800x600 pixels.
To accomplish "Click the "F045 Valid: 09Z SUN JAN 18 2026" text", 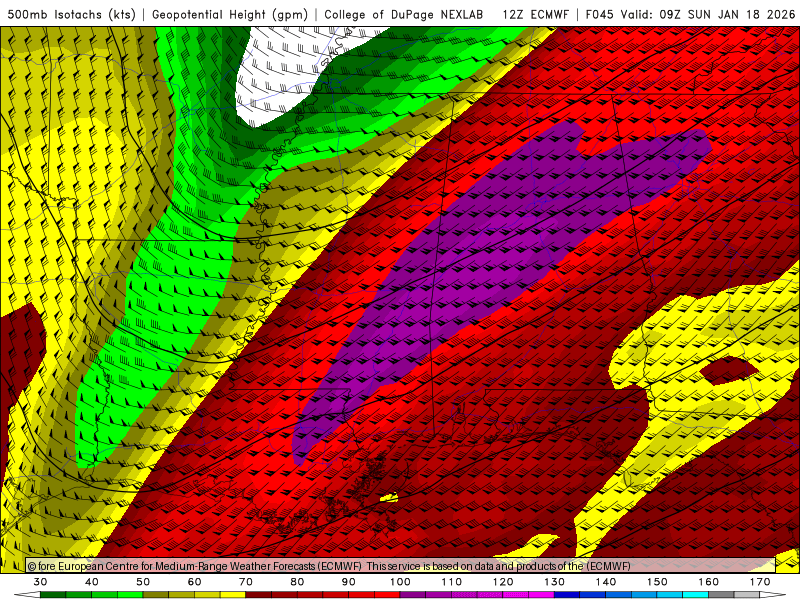I will 690,14.
